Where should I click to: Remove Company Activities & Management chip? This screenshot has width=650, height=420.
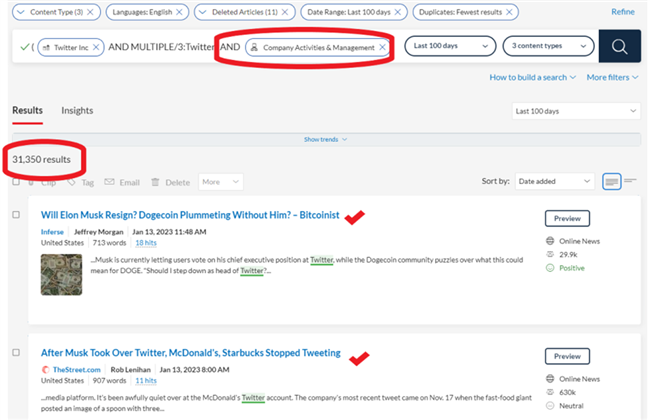[382, 47]
